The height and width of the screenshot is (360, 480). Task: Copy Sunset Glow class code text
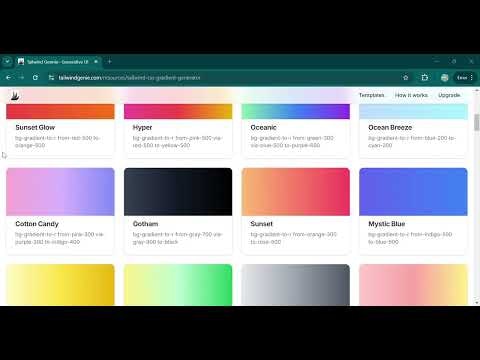[58, 142]
